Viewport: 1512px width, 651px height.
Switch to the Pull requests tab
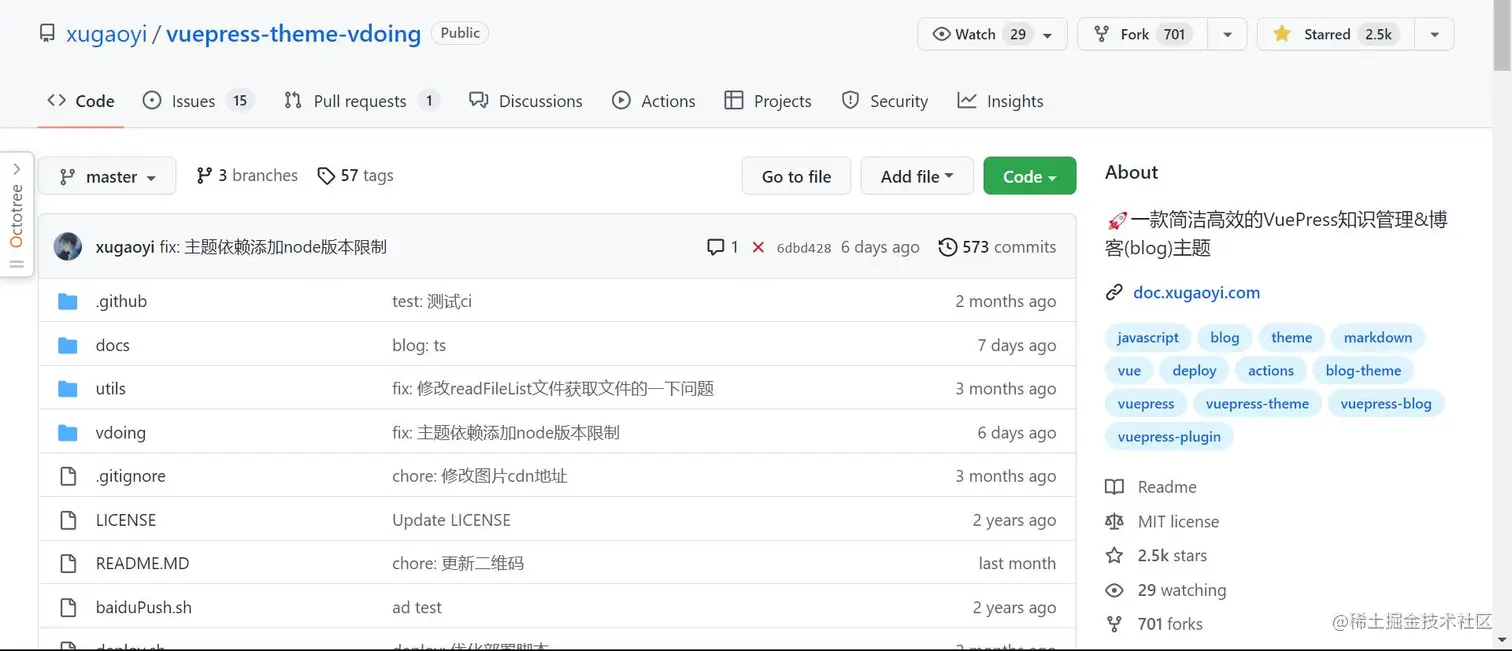click(x=361, y=101)
